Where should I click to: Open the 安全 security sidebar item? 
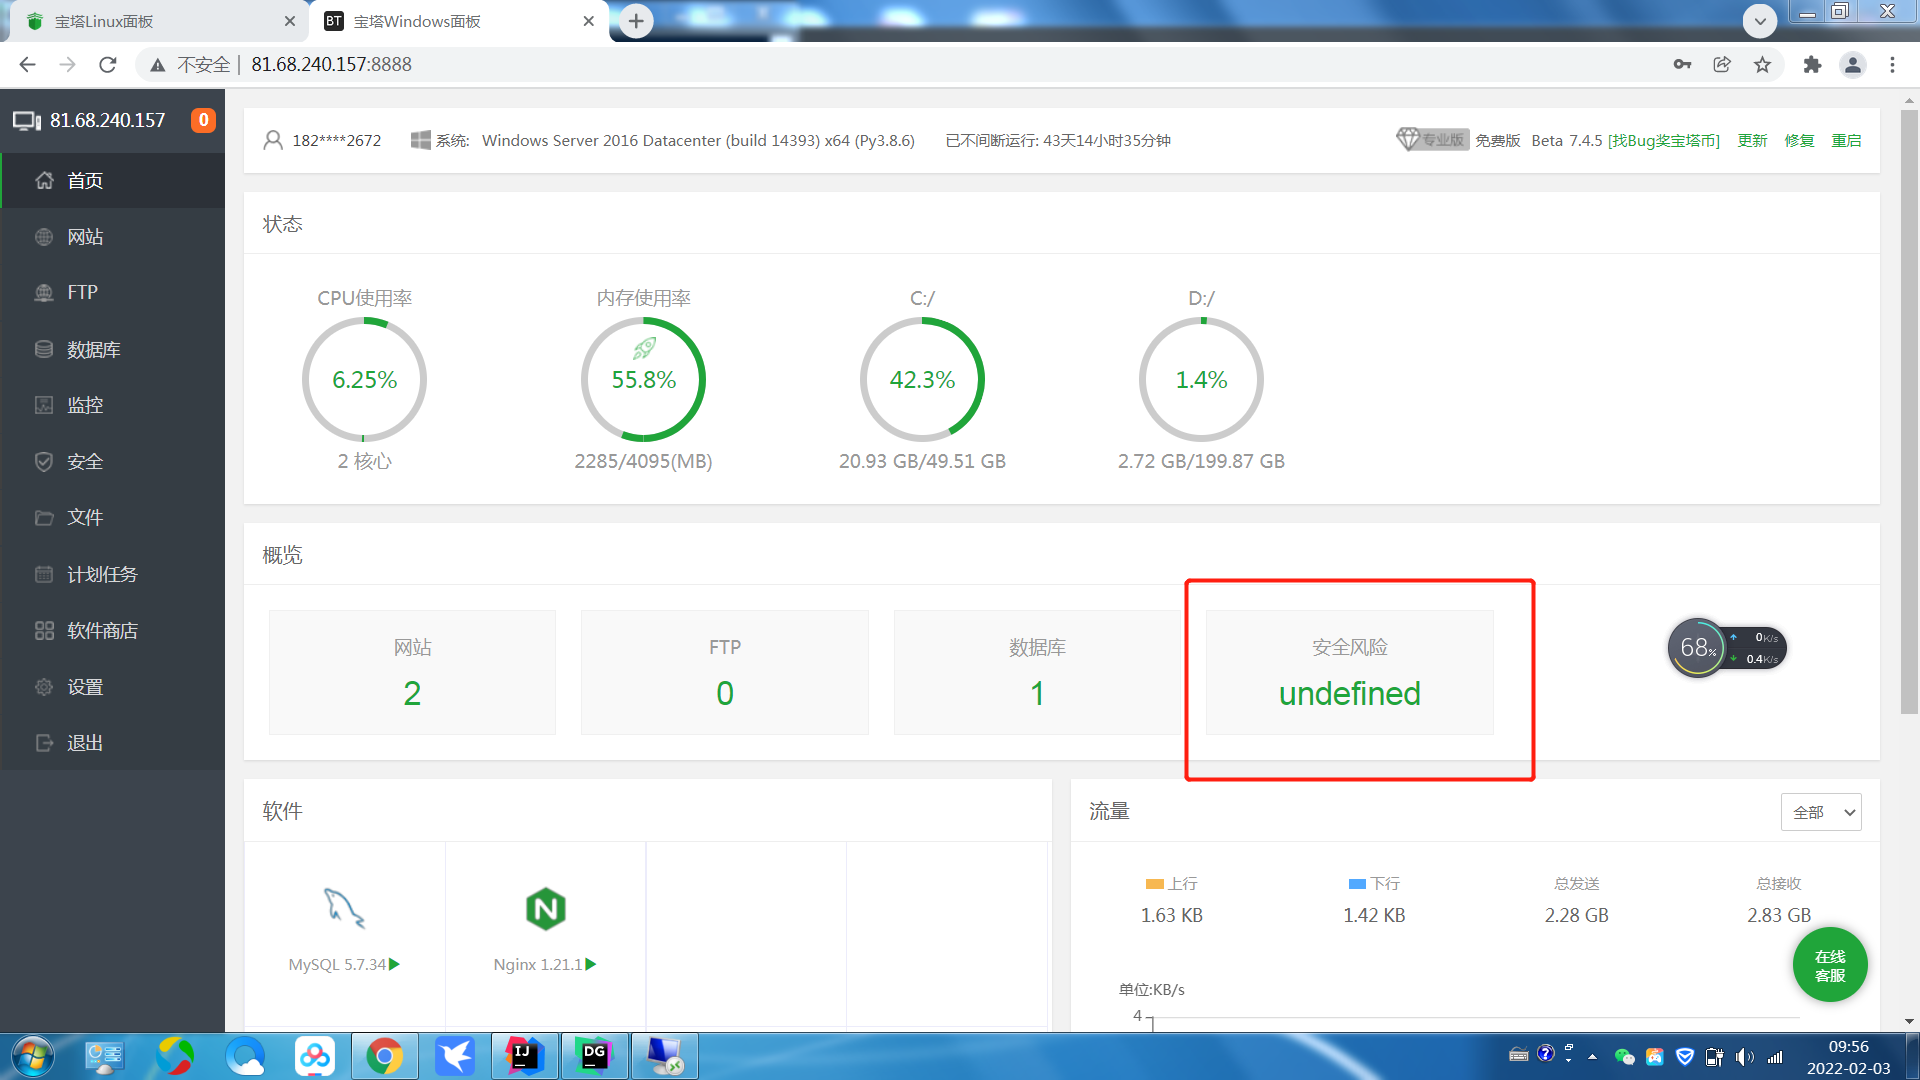coord(112,461)
